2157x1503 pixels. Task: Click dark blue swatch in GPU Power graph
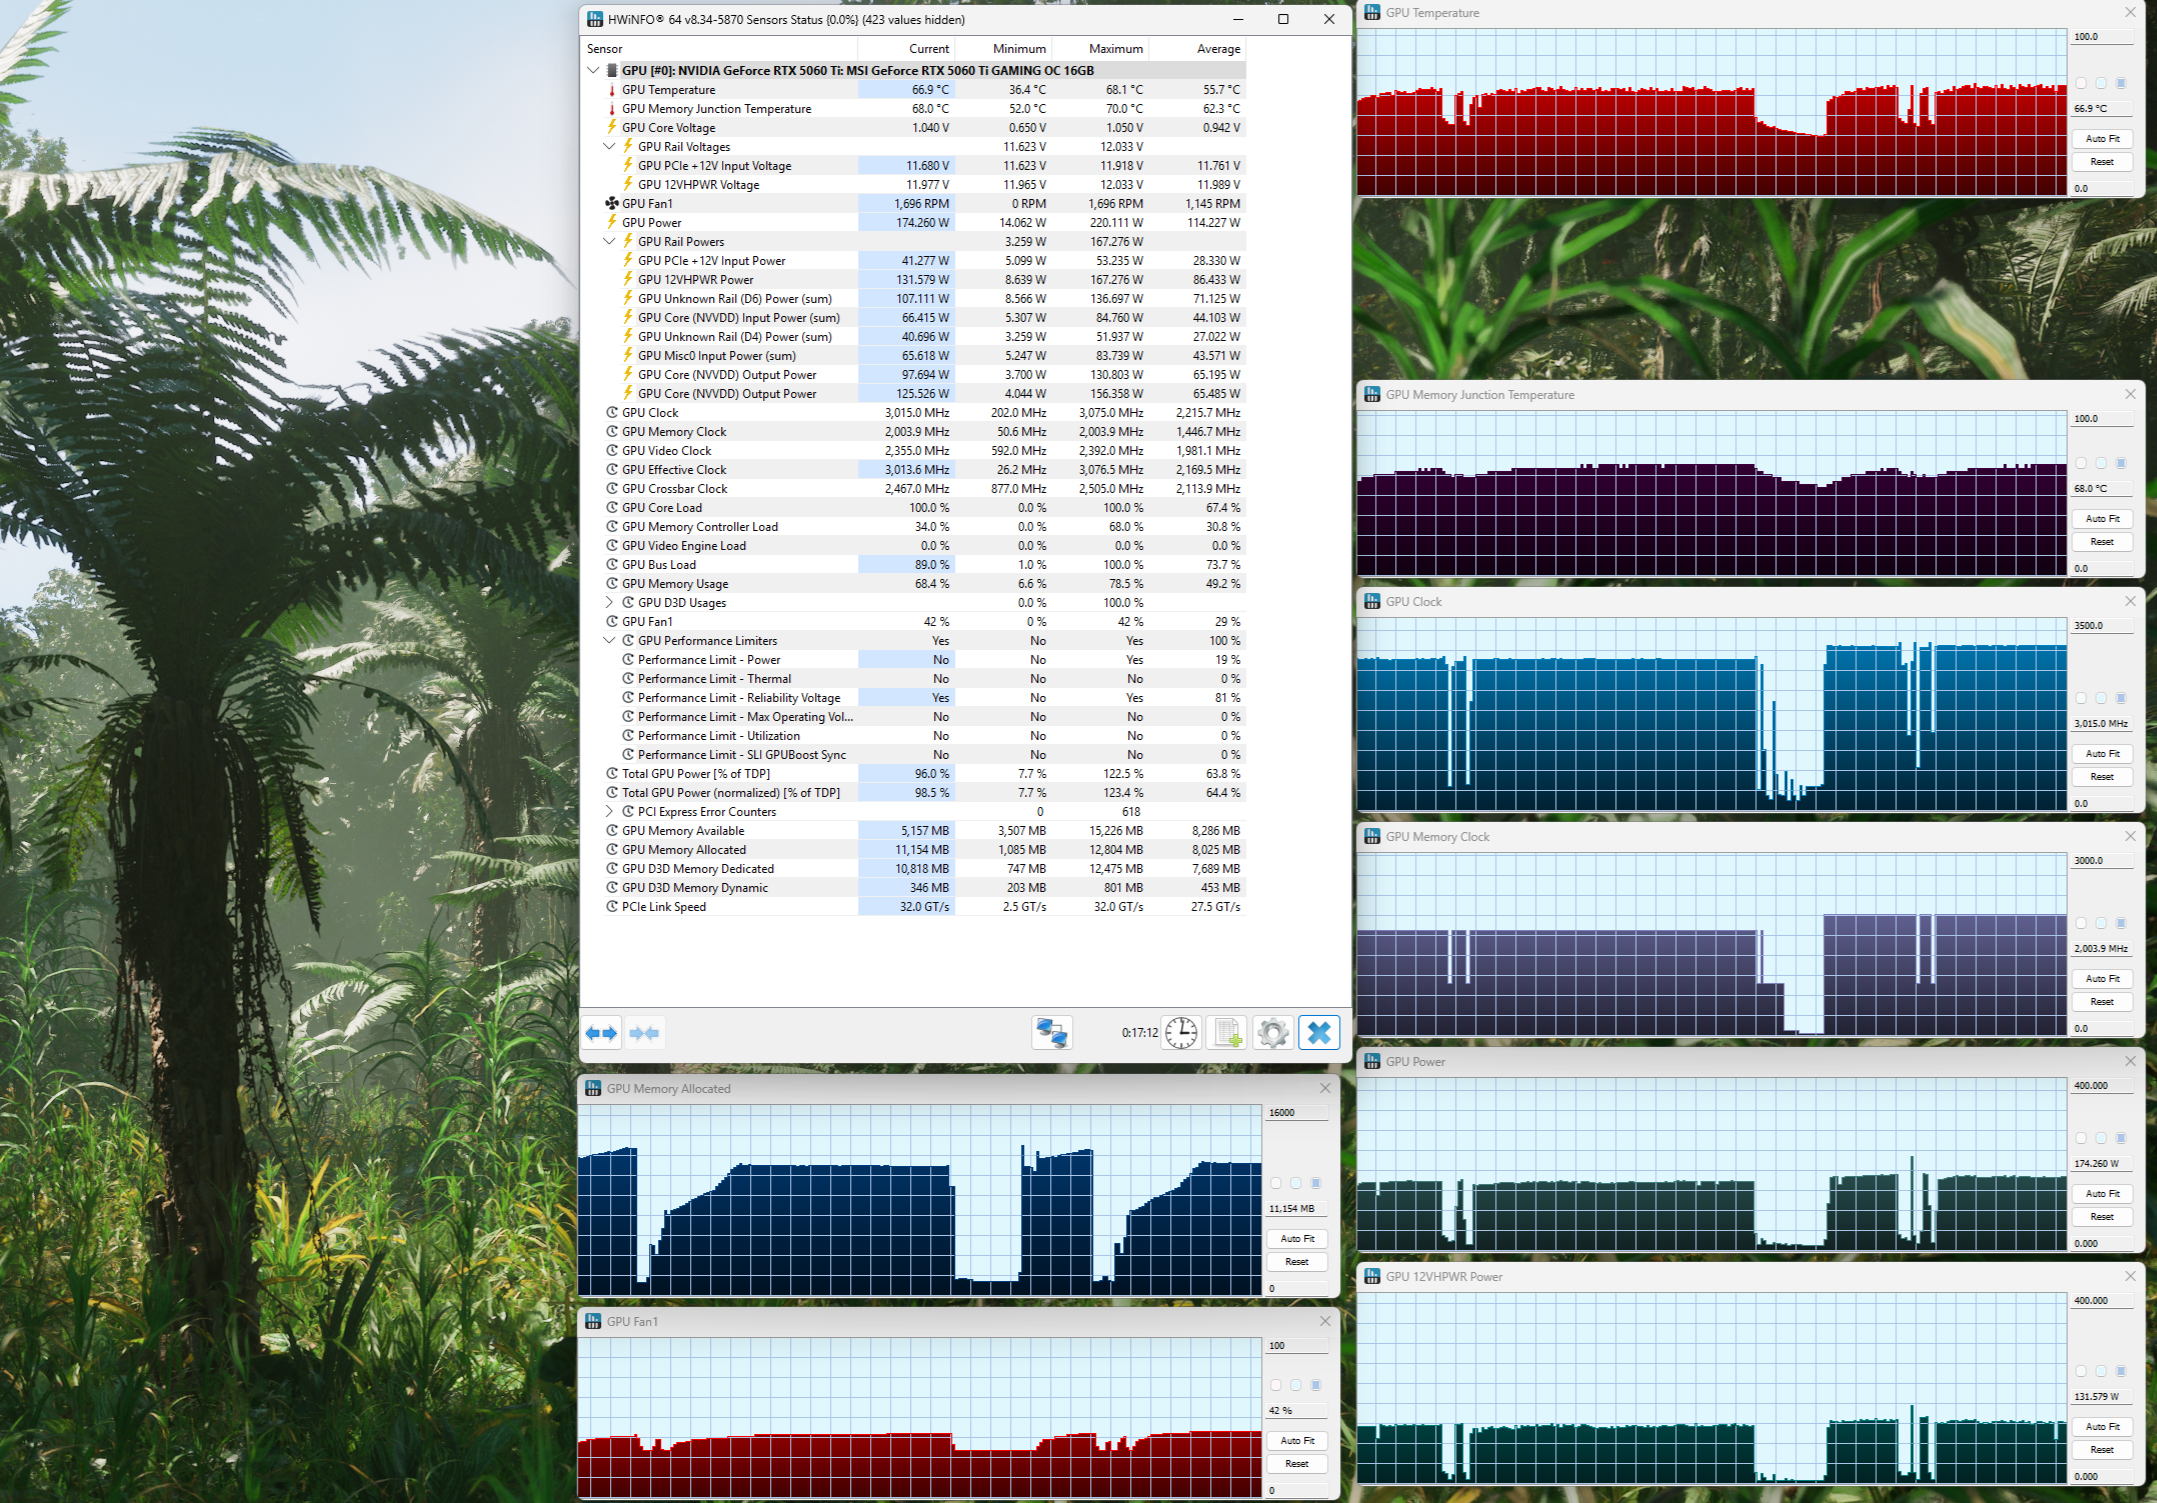coord(2121,1138)
